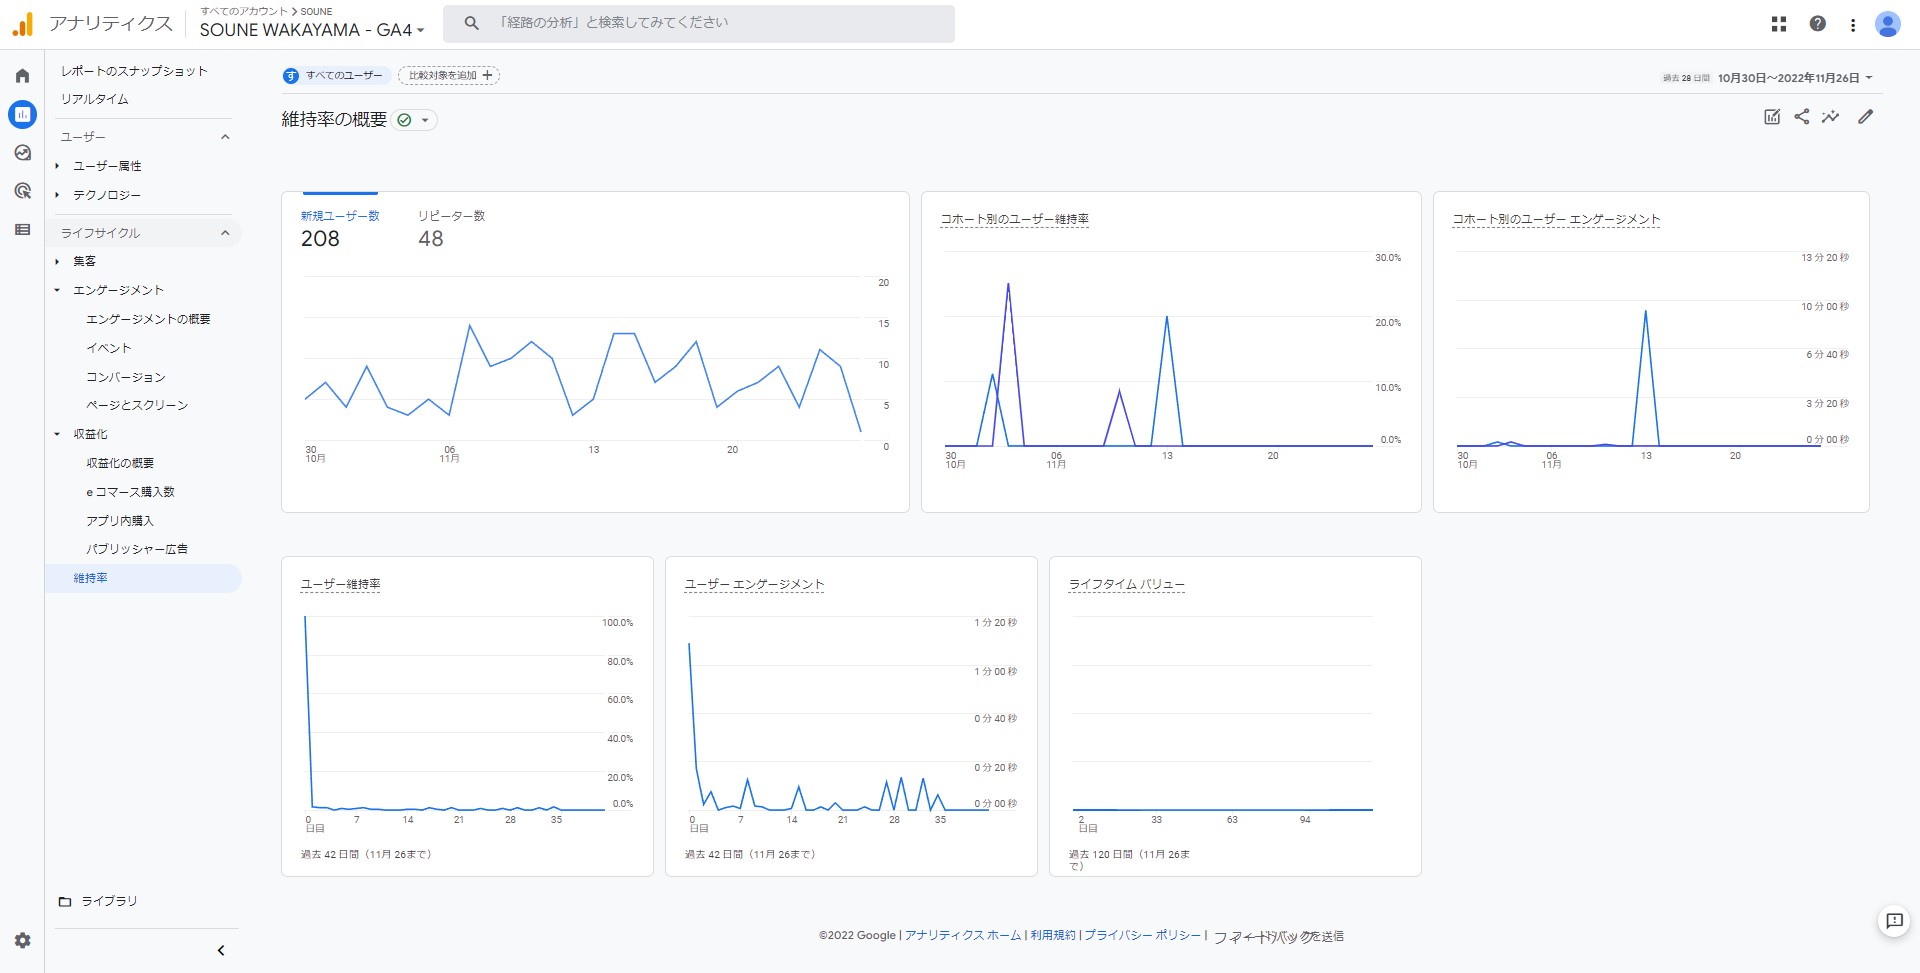1920x973 pixels.
Task: Select the リピーター数 metric tab
Action: [451, 229]
